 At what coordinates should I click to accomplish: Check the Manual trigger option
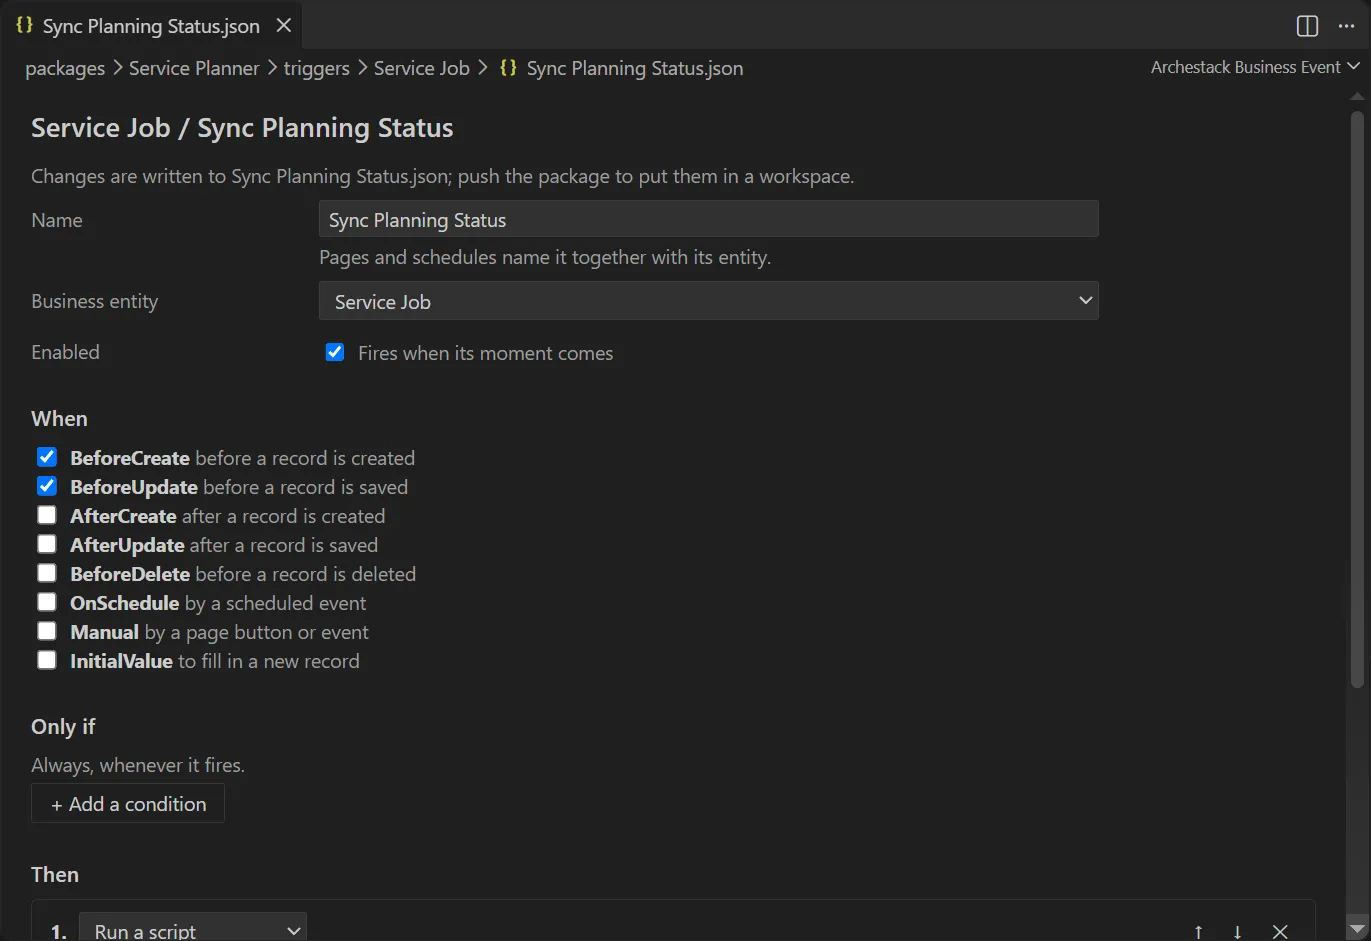(x=47, y=631)
